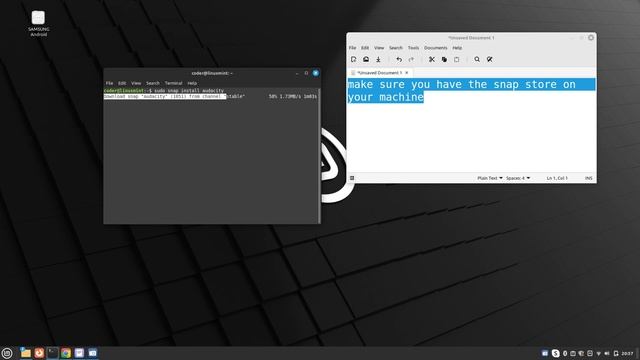Open the File menu in terminal window
This screenshot has width=640, height=360.
tap(109, 83)
